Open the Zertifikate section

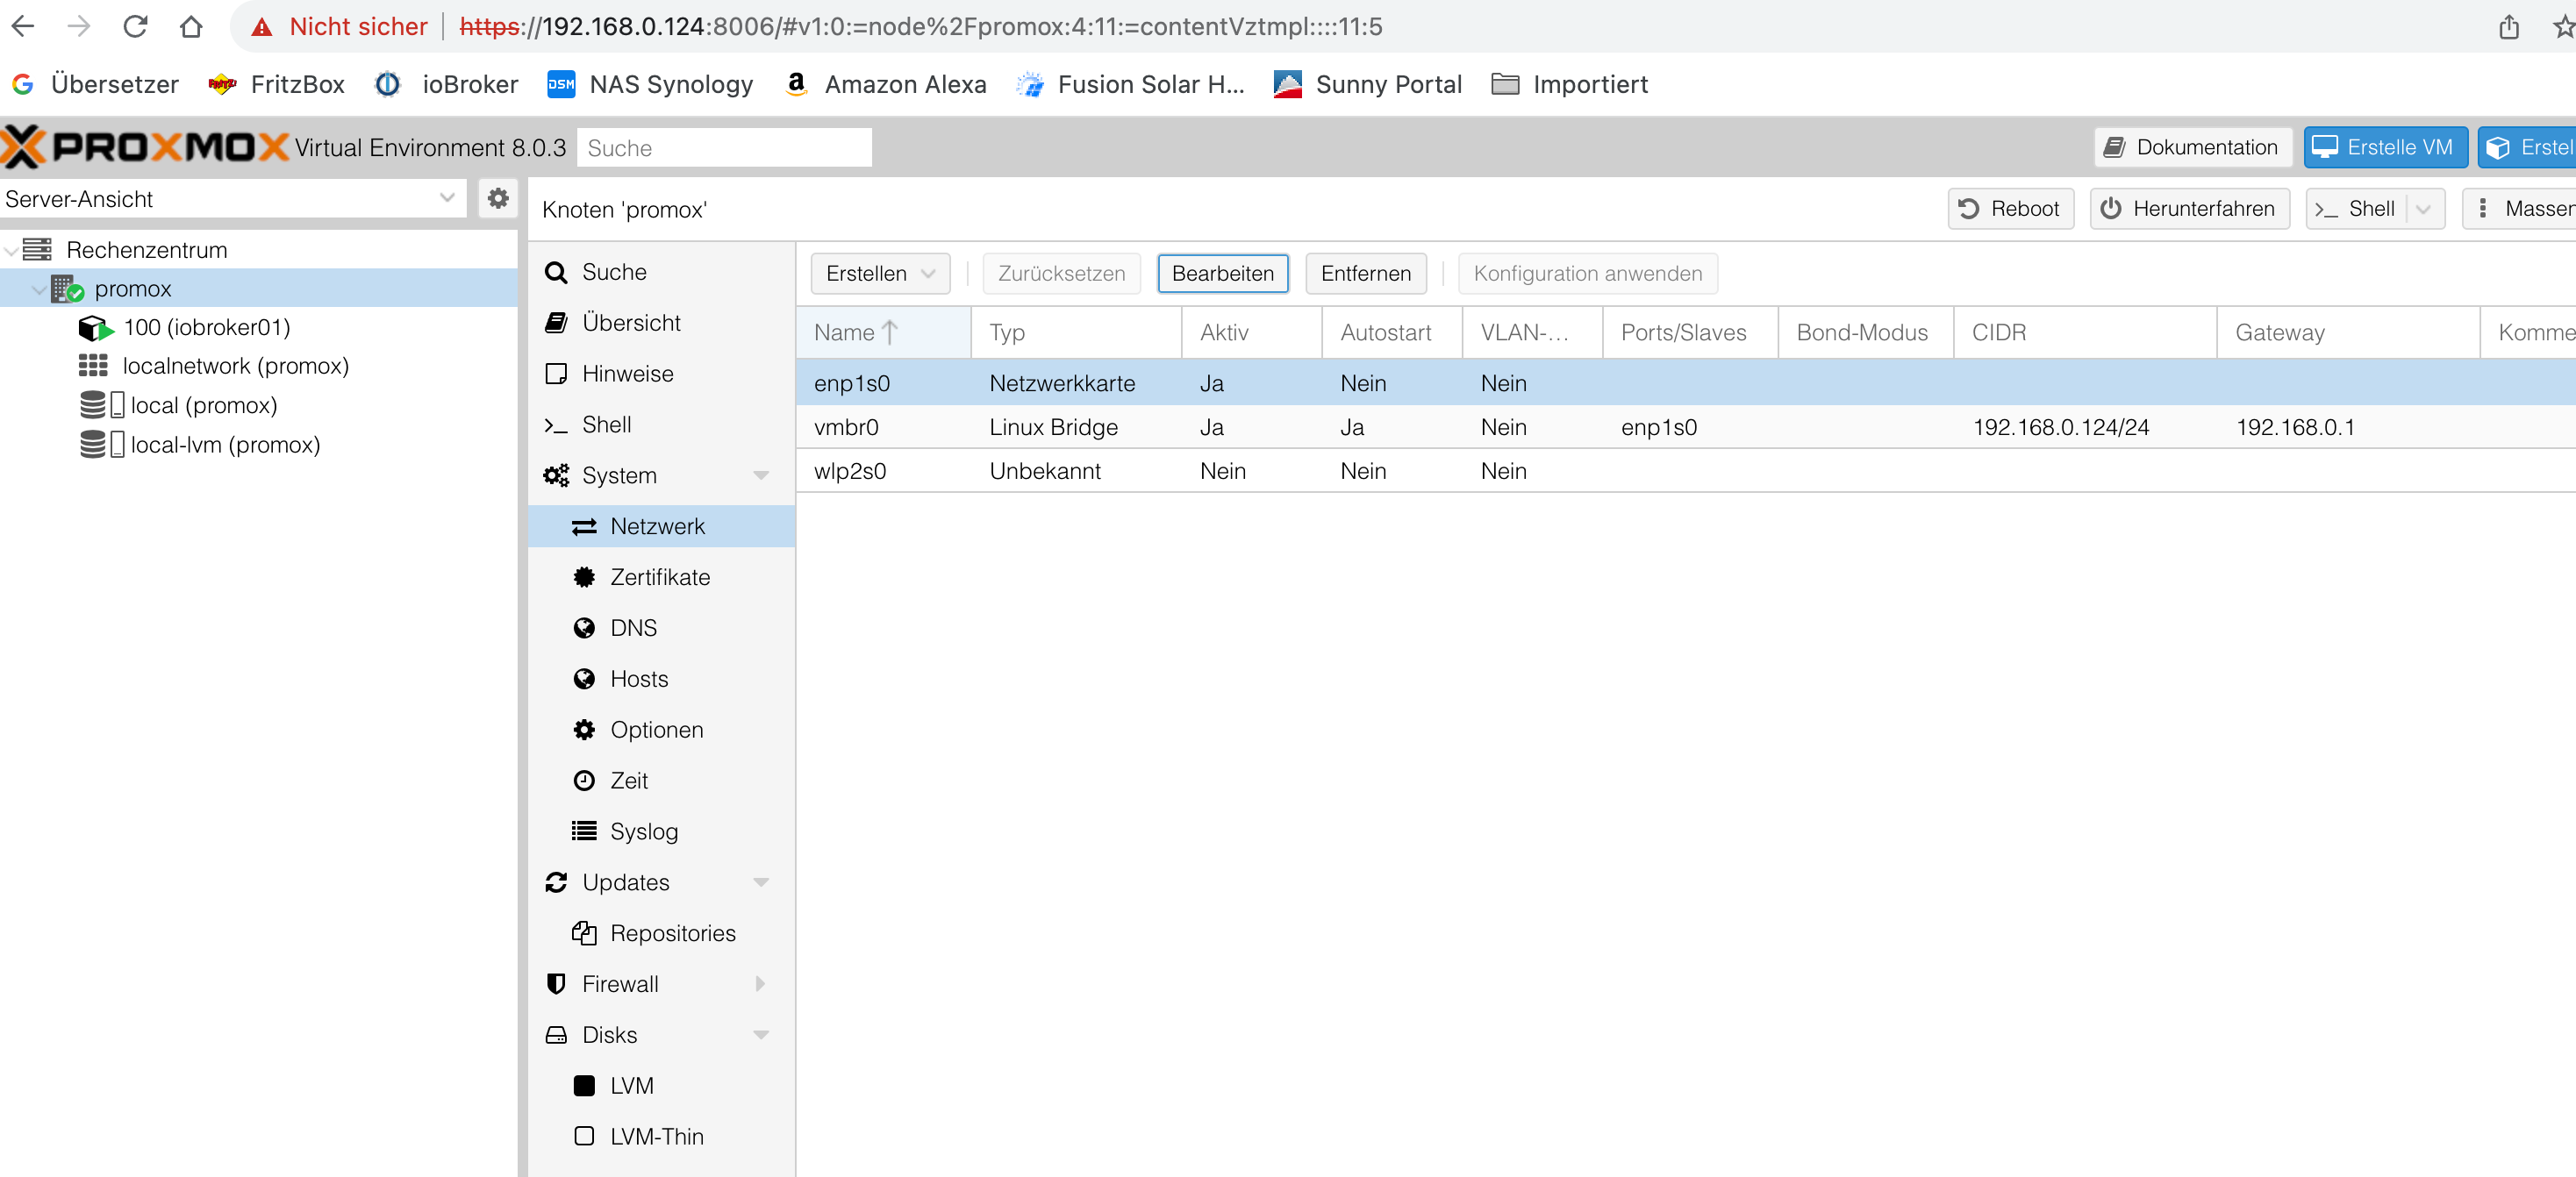659,577
